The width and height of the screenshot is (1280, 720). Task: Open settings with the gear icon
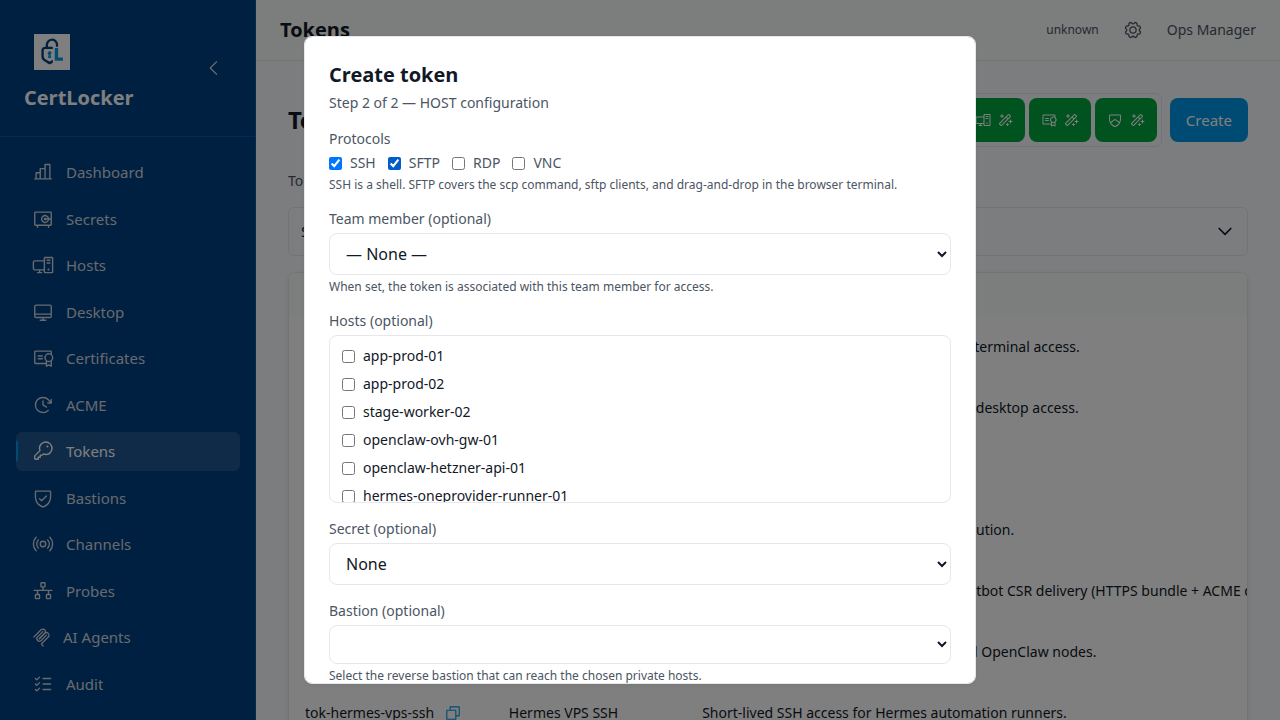tap(1133, 30)
